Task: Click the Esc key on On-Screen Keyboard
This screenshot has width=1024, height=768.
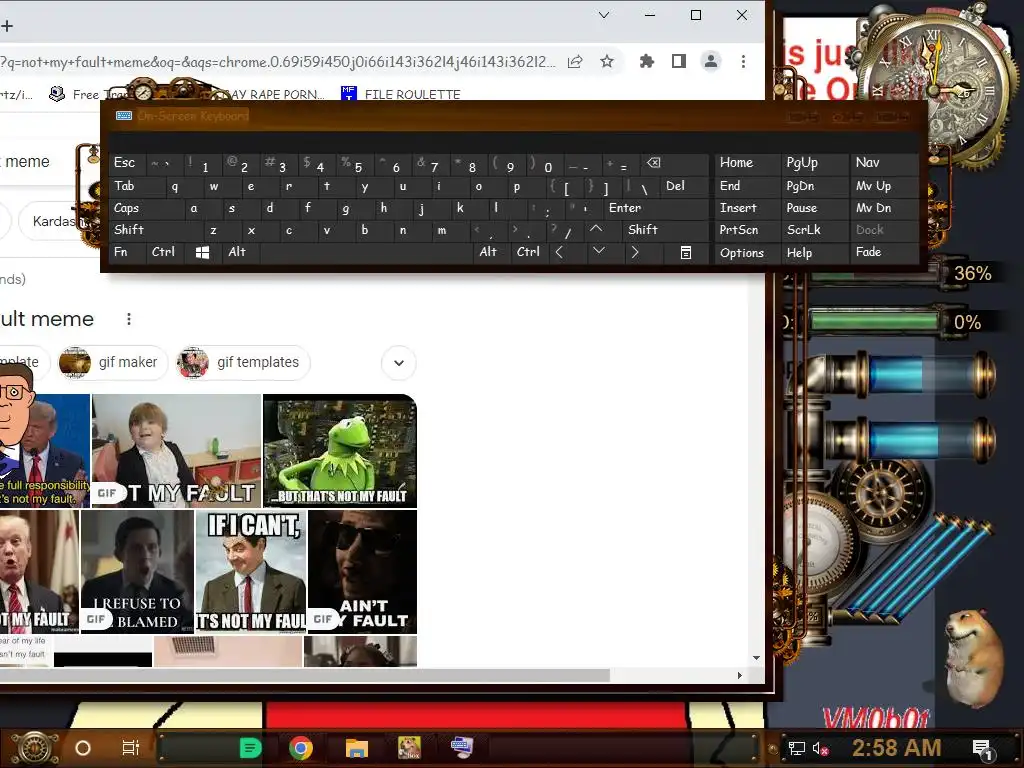Action: pyautogui.click(x=125, y=163)
